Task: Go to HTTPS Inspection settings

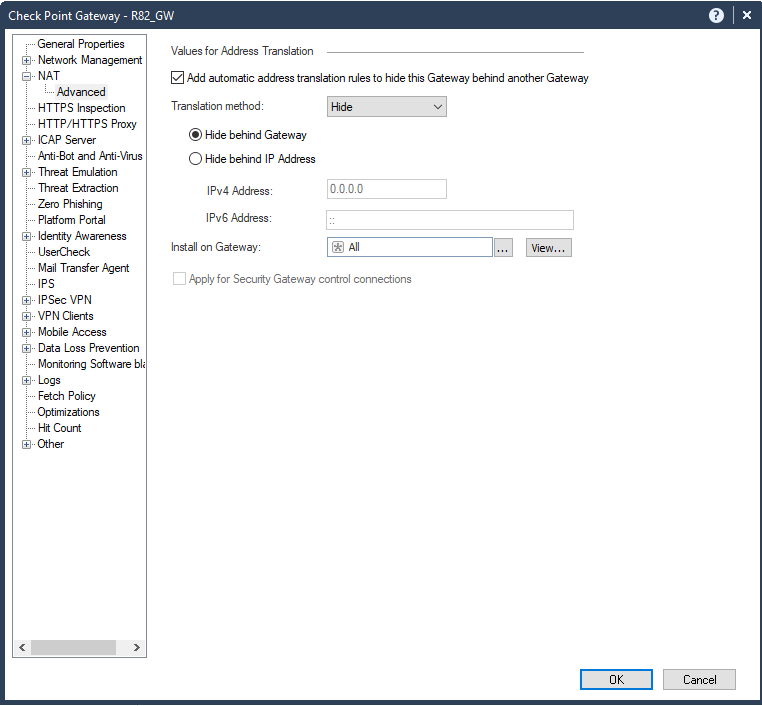Action: point(82,108)
